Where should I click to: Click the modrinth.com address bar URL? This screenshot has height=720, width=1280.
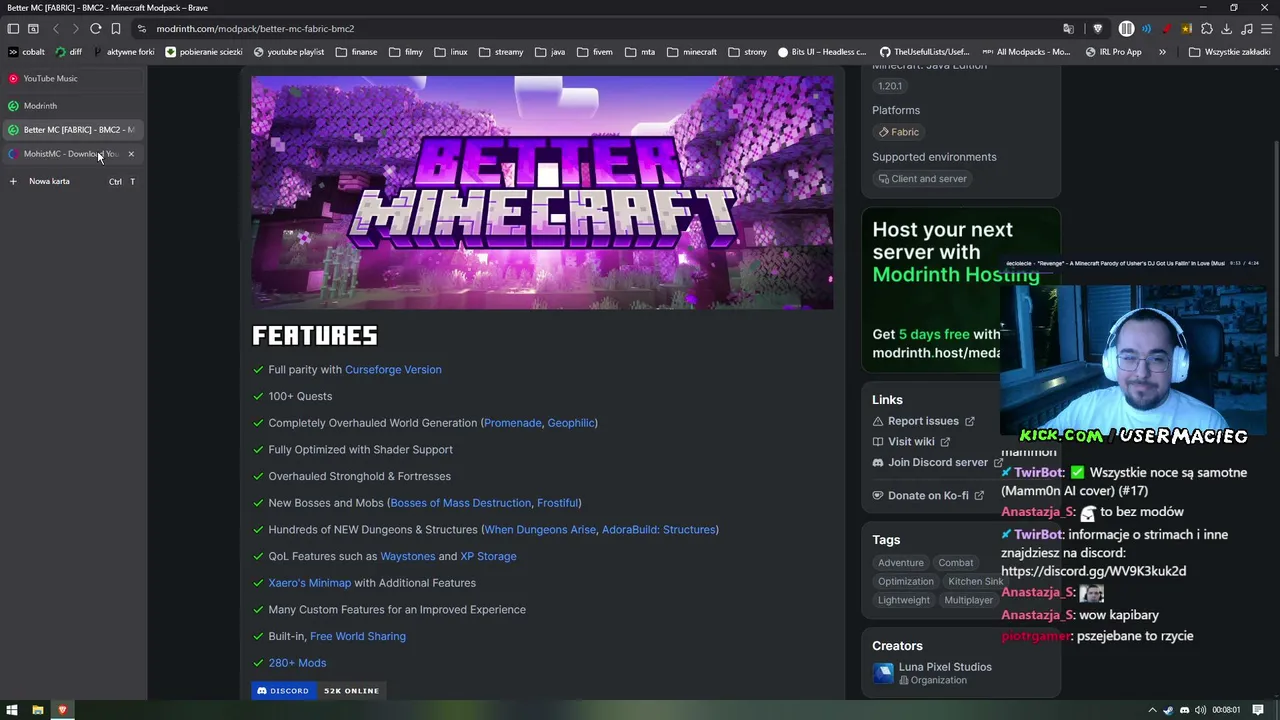[x=255, y=29]
